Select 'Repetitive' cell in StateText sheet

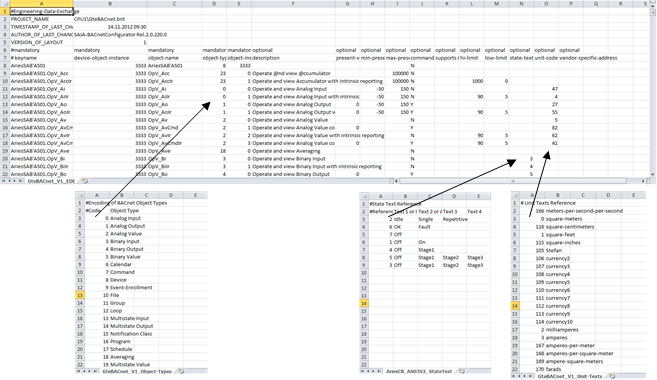(454, 219)
